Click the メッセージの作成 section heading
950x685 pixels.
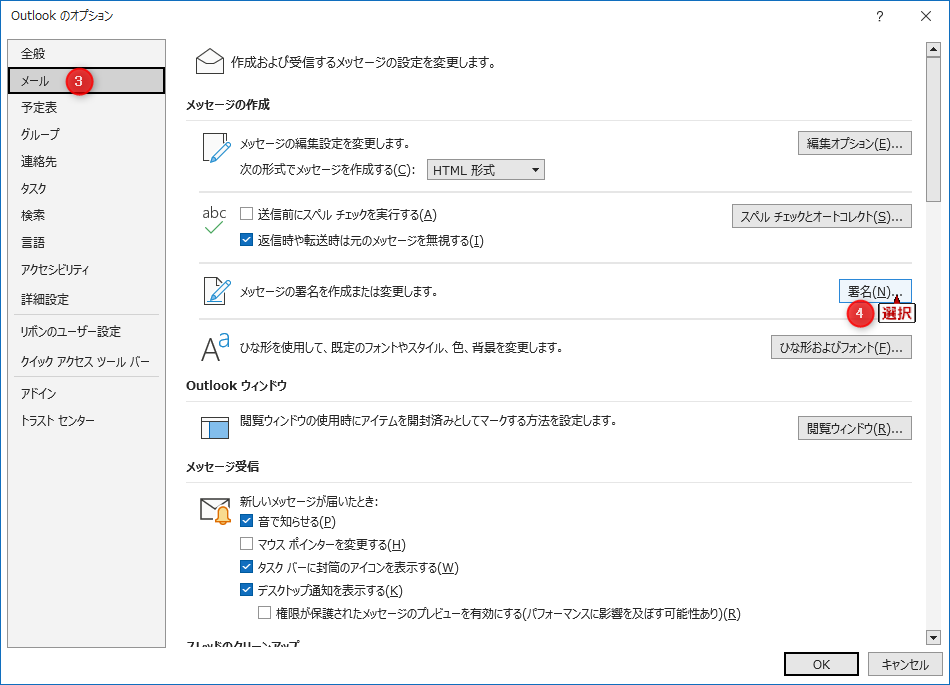[228, 105]
